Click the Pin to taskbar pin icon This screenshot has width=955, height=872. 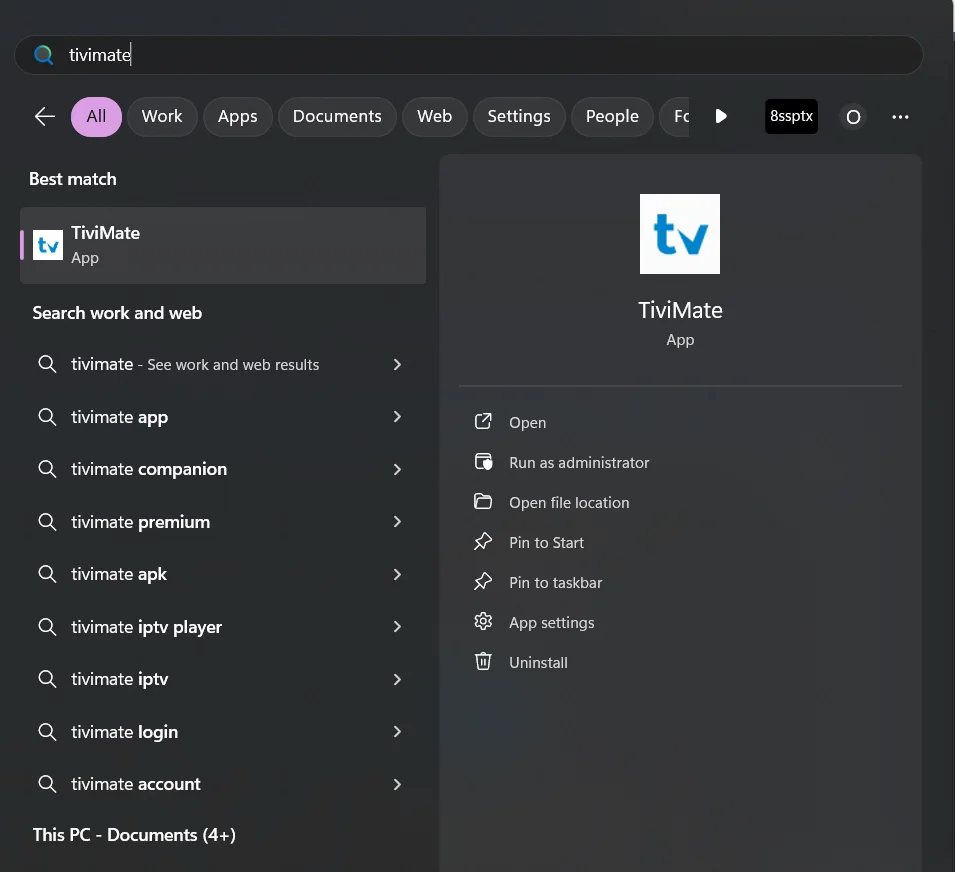pyautogui.click(x=483, y=582)
